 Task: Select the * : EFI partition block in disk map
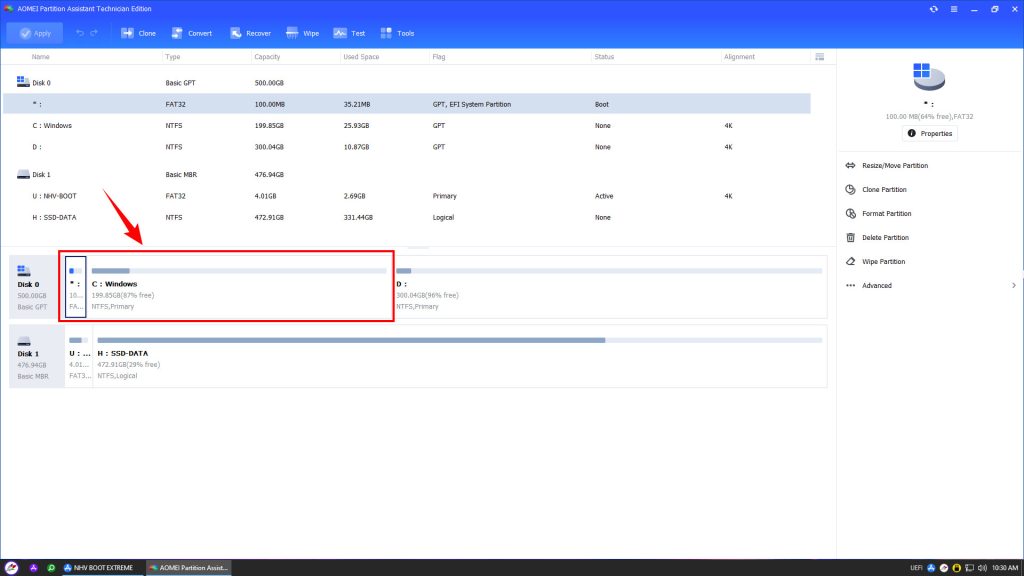[x=76, y=287]
